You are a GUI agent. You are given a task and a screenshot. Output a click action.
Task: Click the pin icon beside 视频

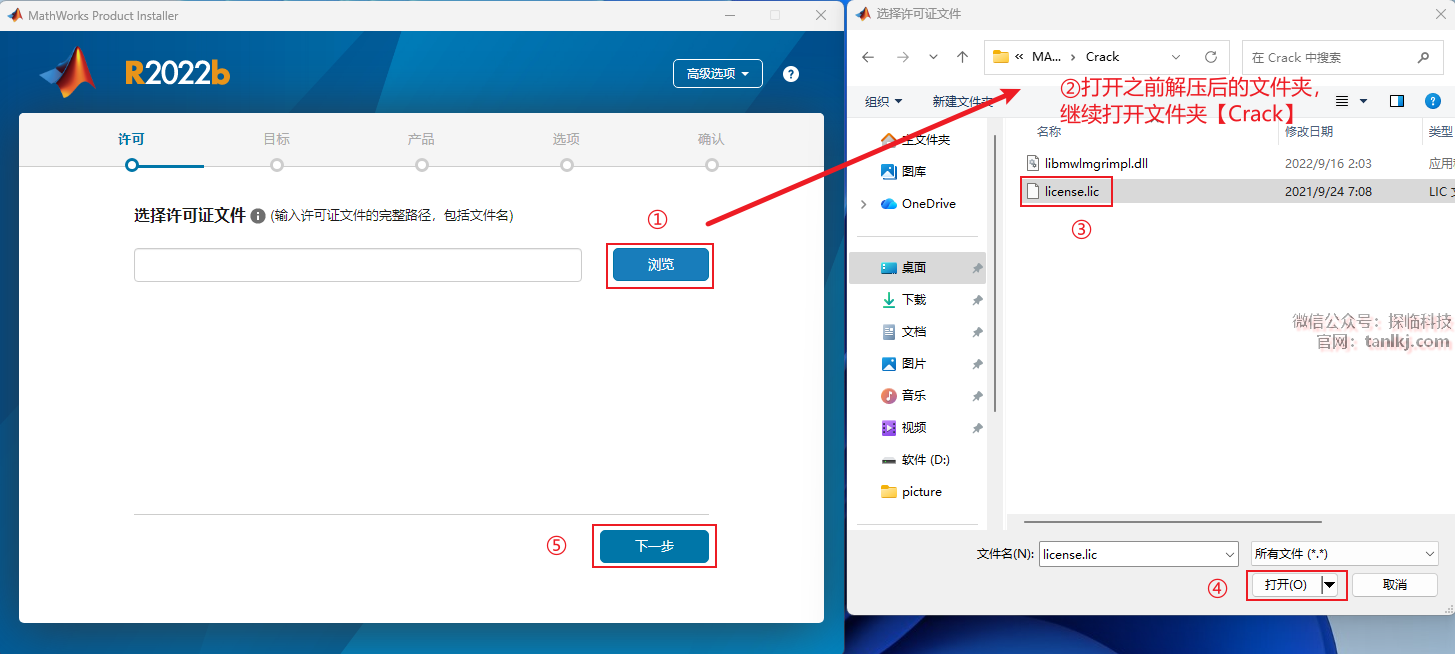click(977, 428)
